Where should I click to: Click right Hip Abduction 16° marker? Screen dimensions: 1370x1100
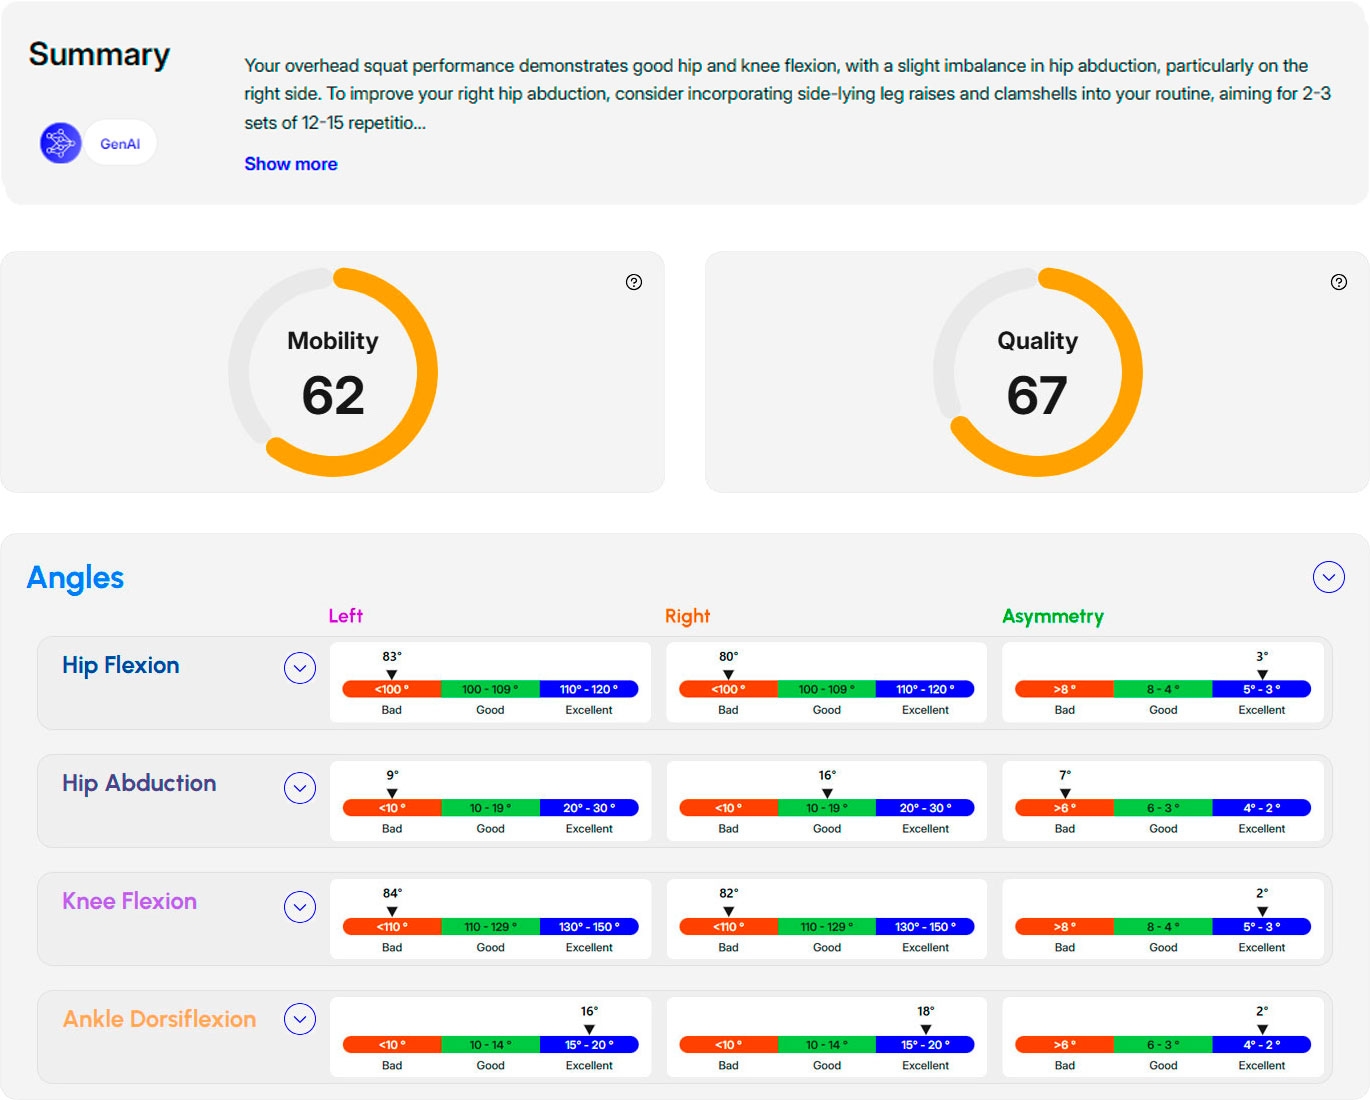pos(827,792)
